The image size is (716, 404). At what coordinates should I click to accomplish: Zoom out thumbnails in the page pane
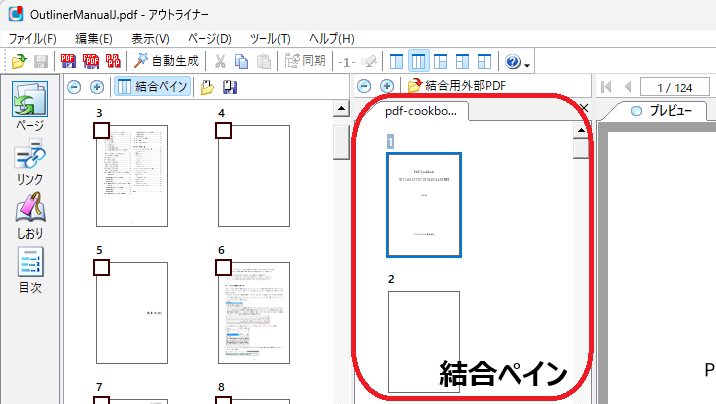[x=74, y=87]
